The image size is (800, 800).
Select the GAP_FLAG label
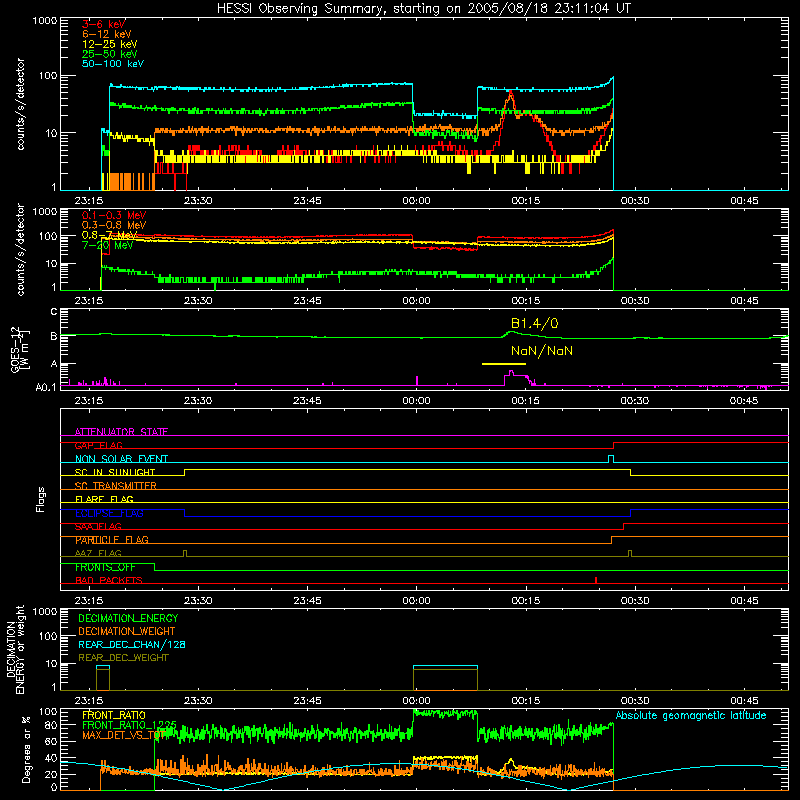click(x=98, y=445)
